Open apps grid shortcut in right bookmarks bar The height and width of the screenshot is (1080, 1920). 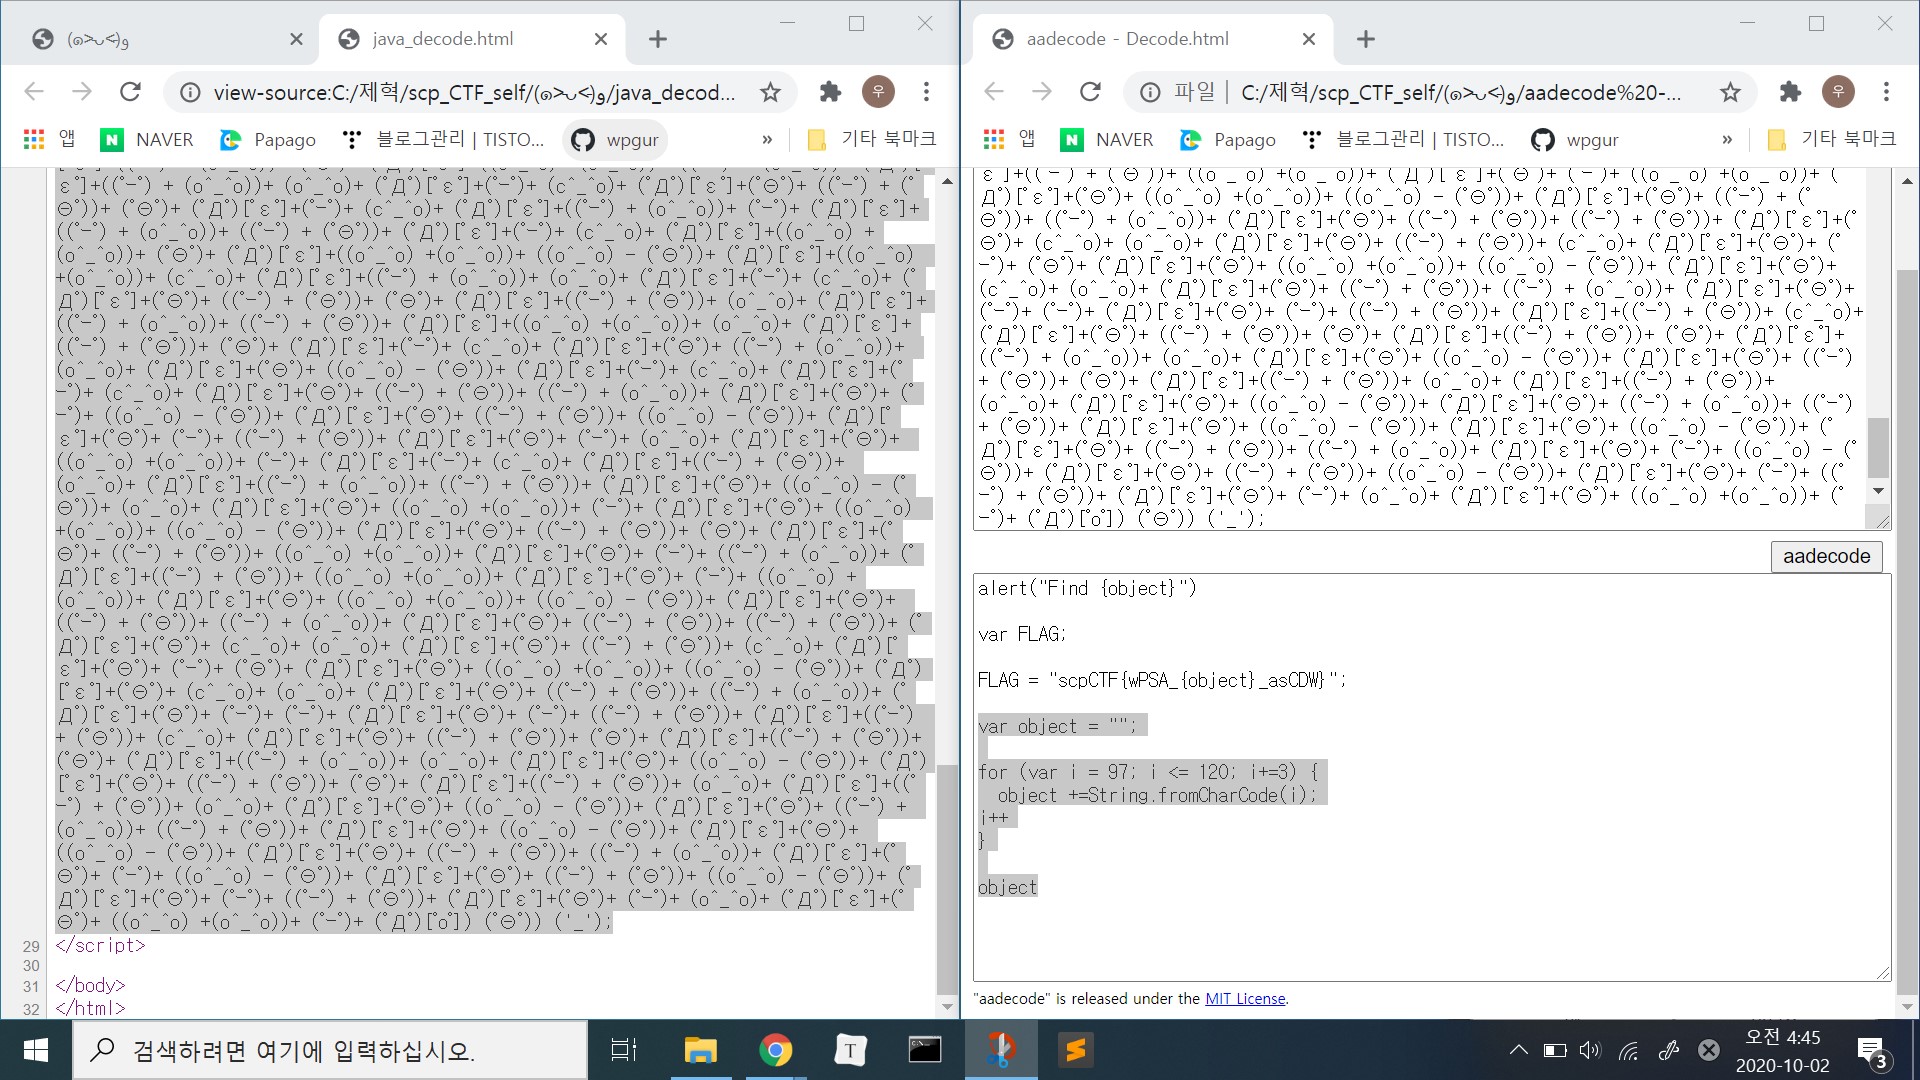tap(995, 139)
